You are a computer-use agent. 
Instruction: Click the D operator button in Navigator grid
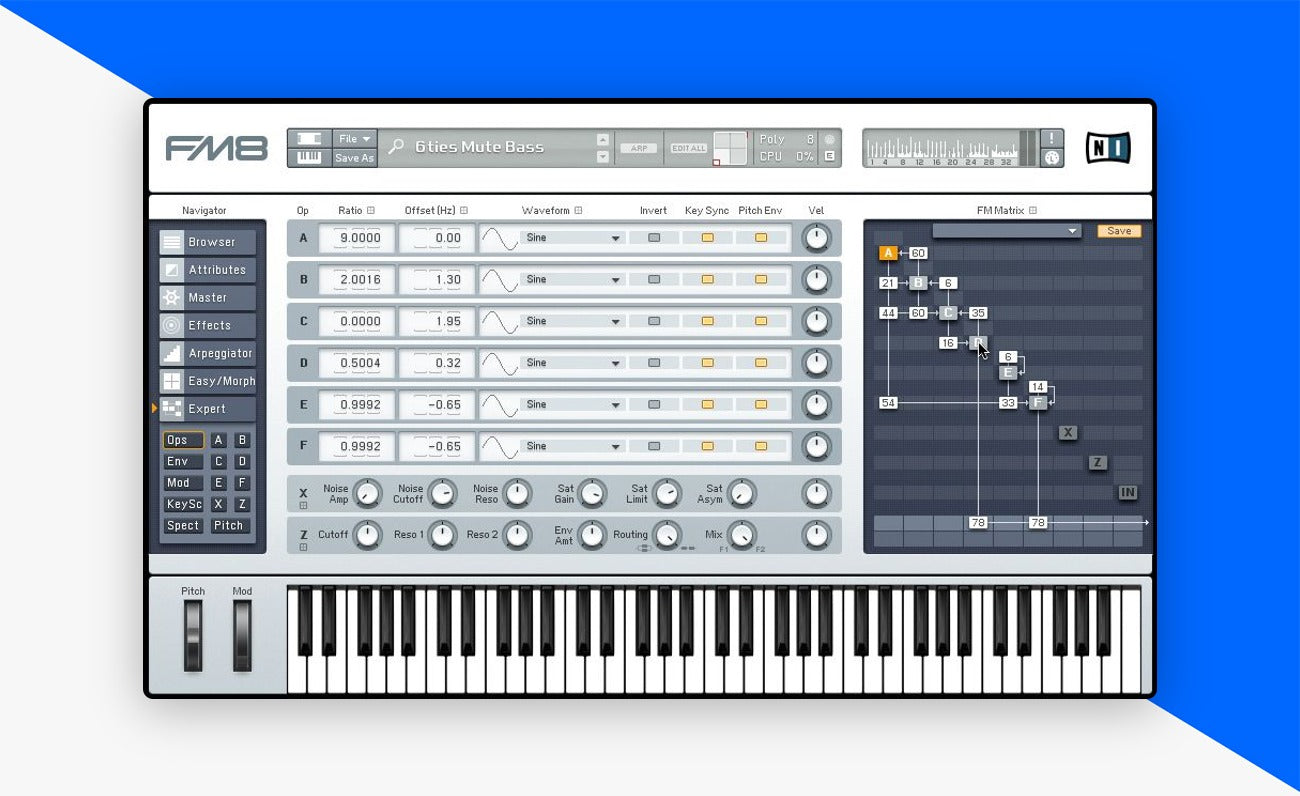[x=242, y=462]
